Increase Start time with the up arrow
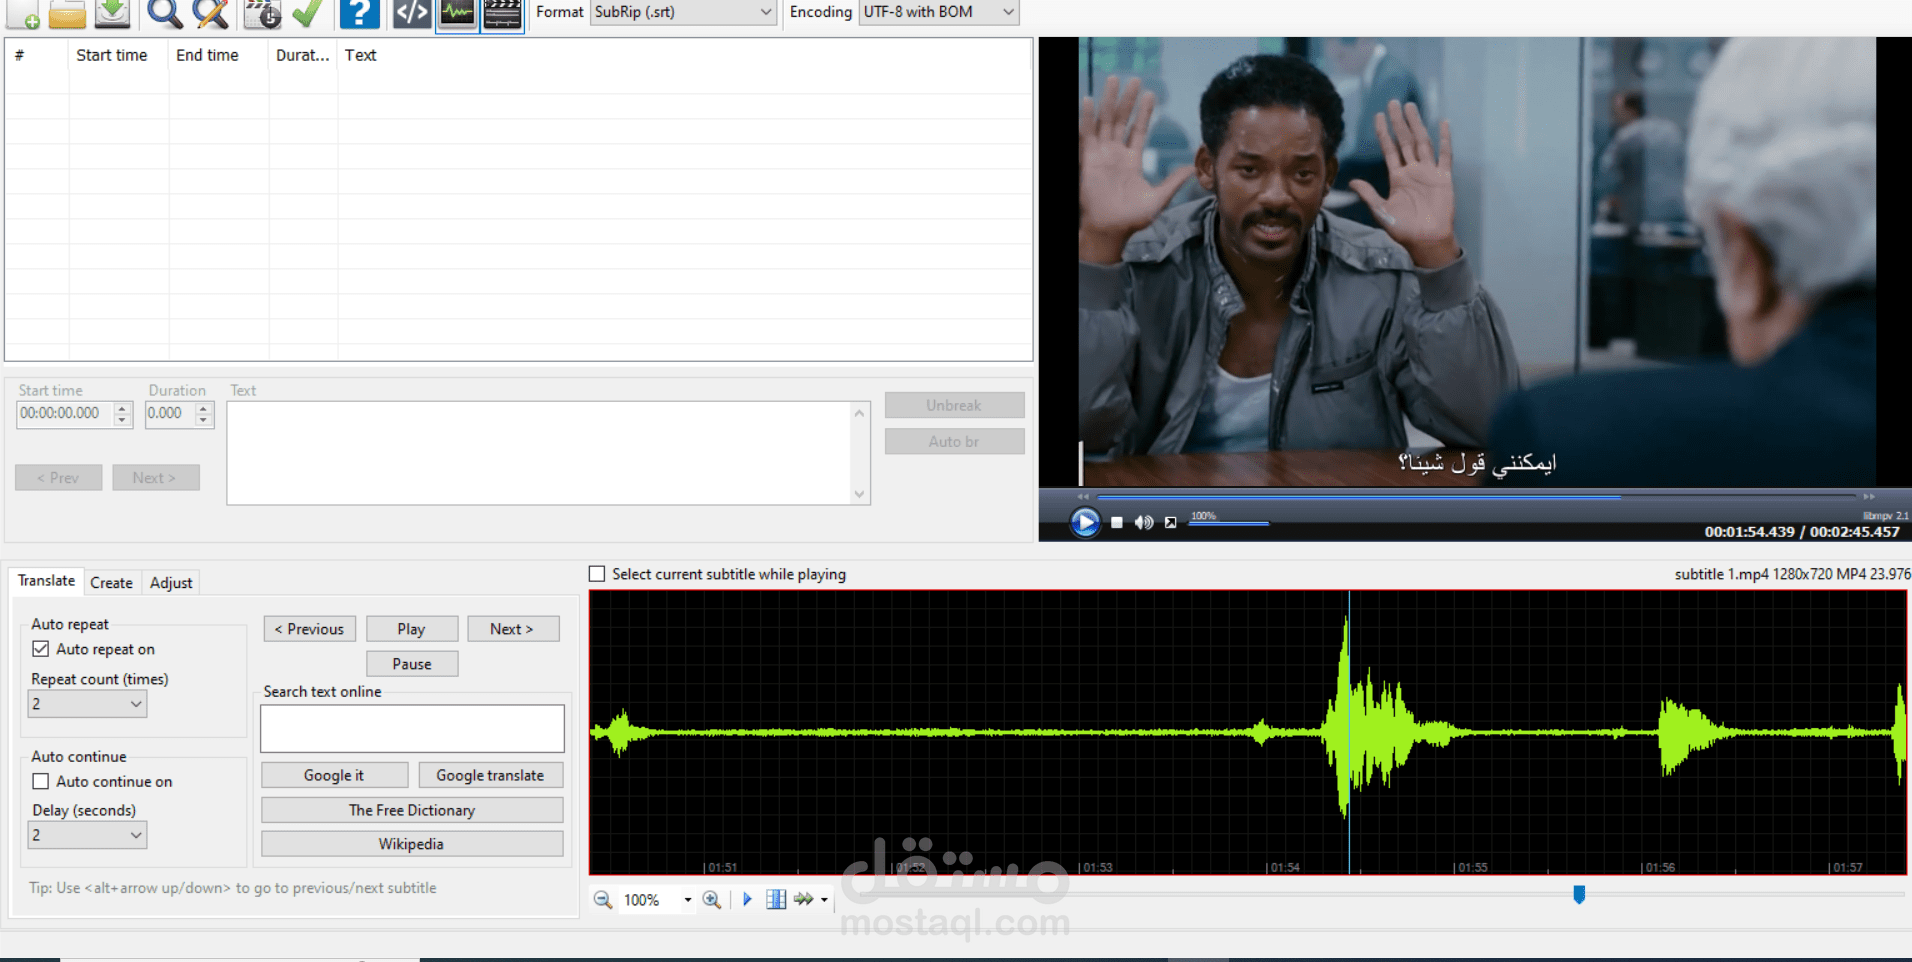Screen dimensions: 1912x962 click(x=122, y=408)
